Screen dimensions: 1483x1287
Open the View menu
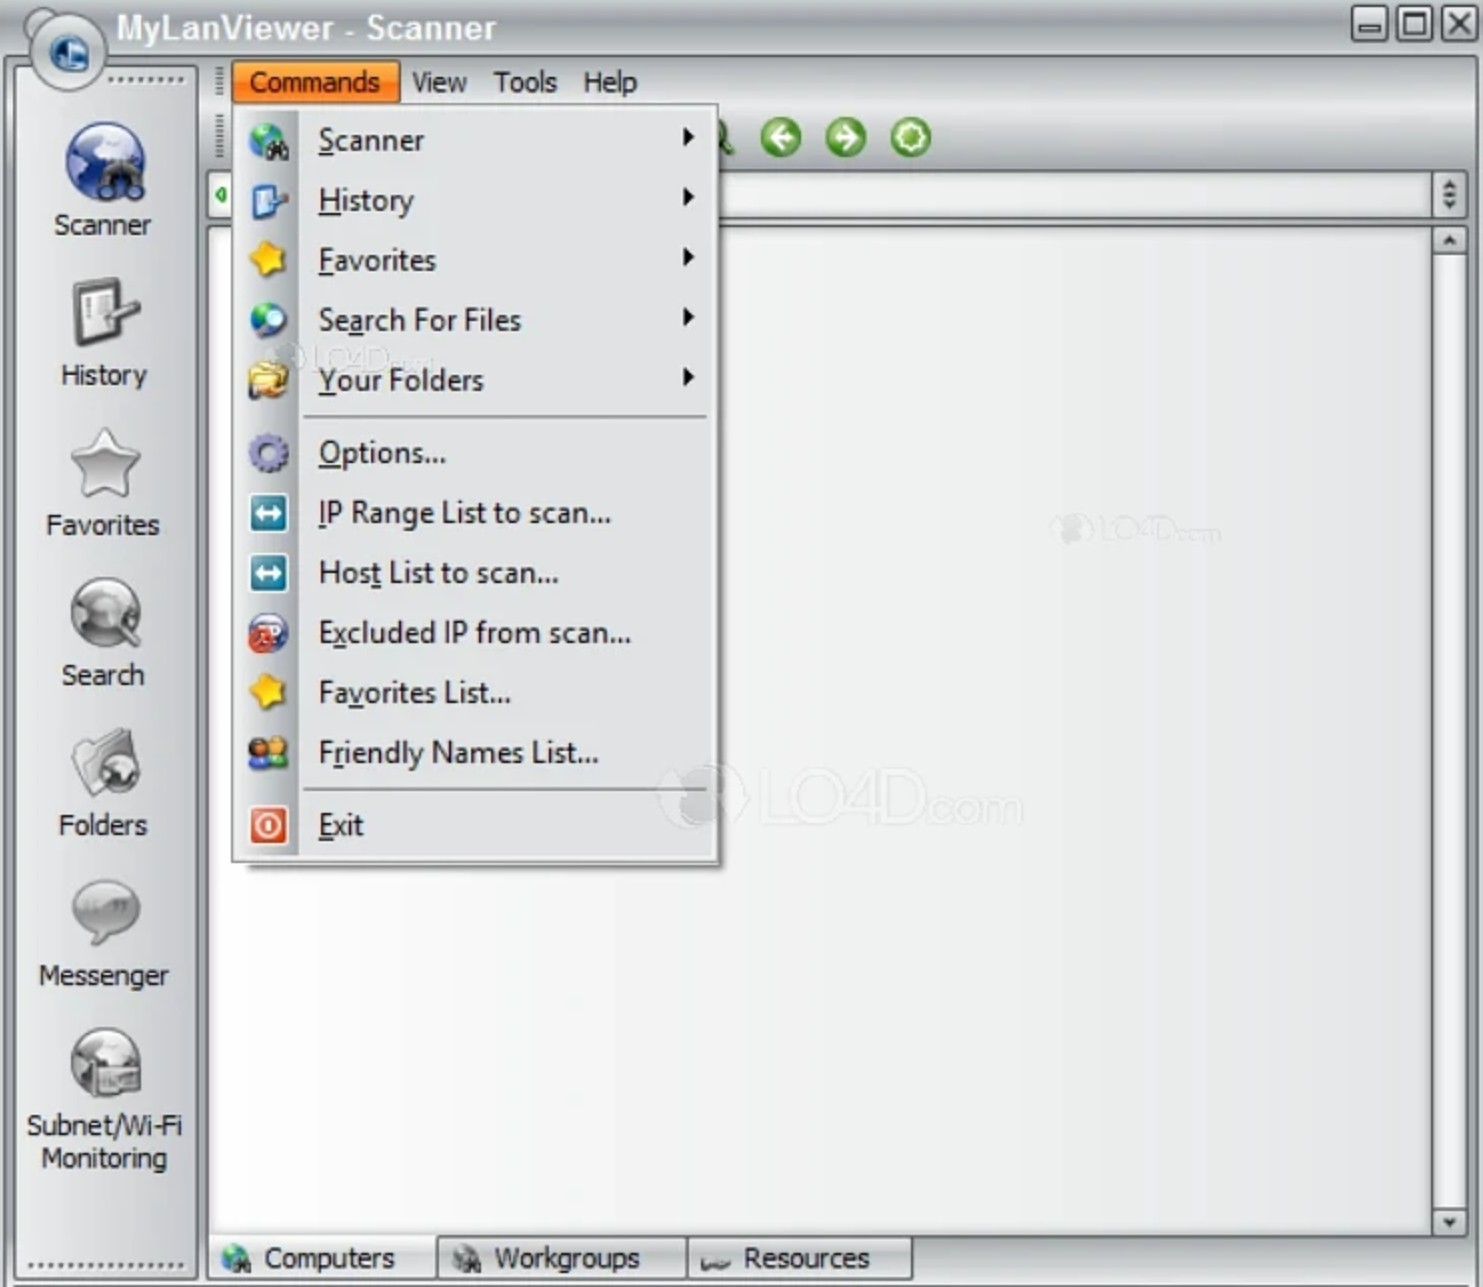click(439, 82)
